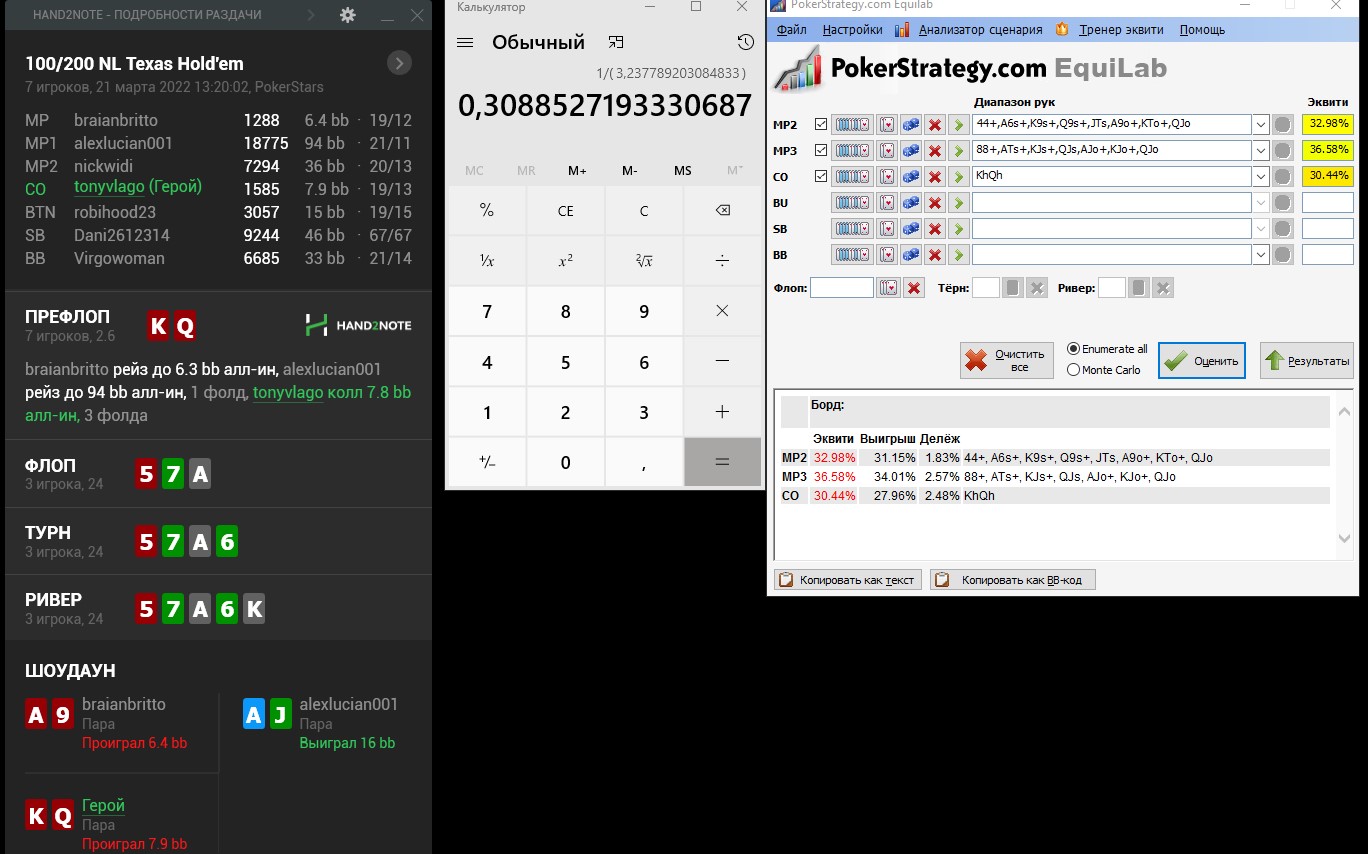Screen dimensions: 1368x854
Task: Open card picker for BB row
Action: pos(886,254)
